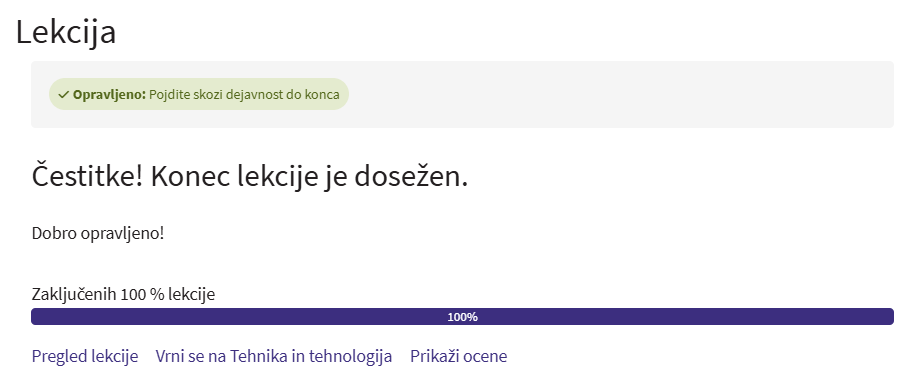
Task: Click the 100% label inside progress bar
Action: pyautogui.click(x=463, y=317)
